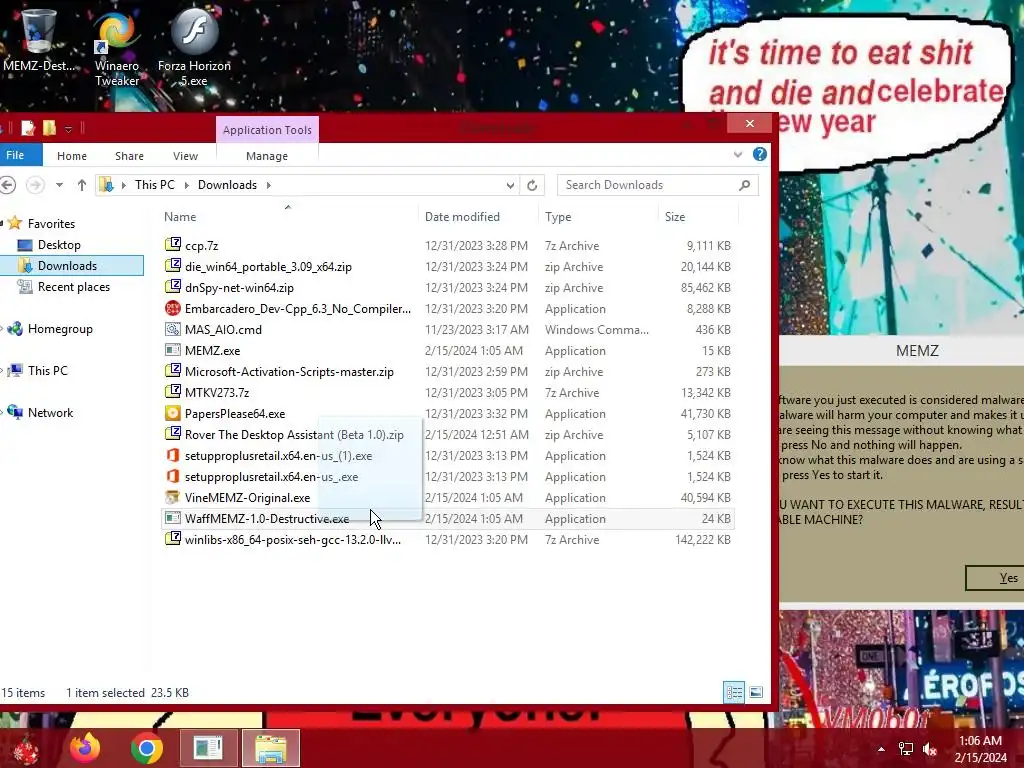The width and height of the screenshot is (1024, 768).
Task: Select Favorites in navigation pane
Action: point(51,223)
